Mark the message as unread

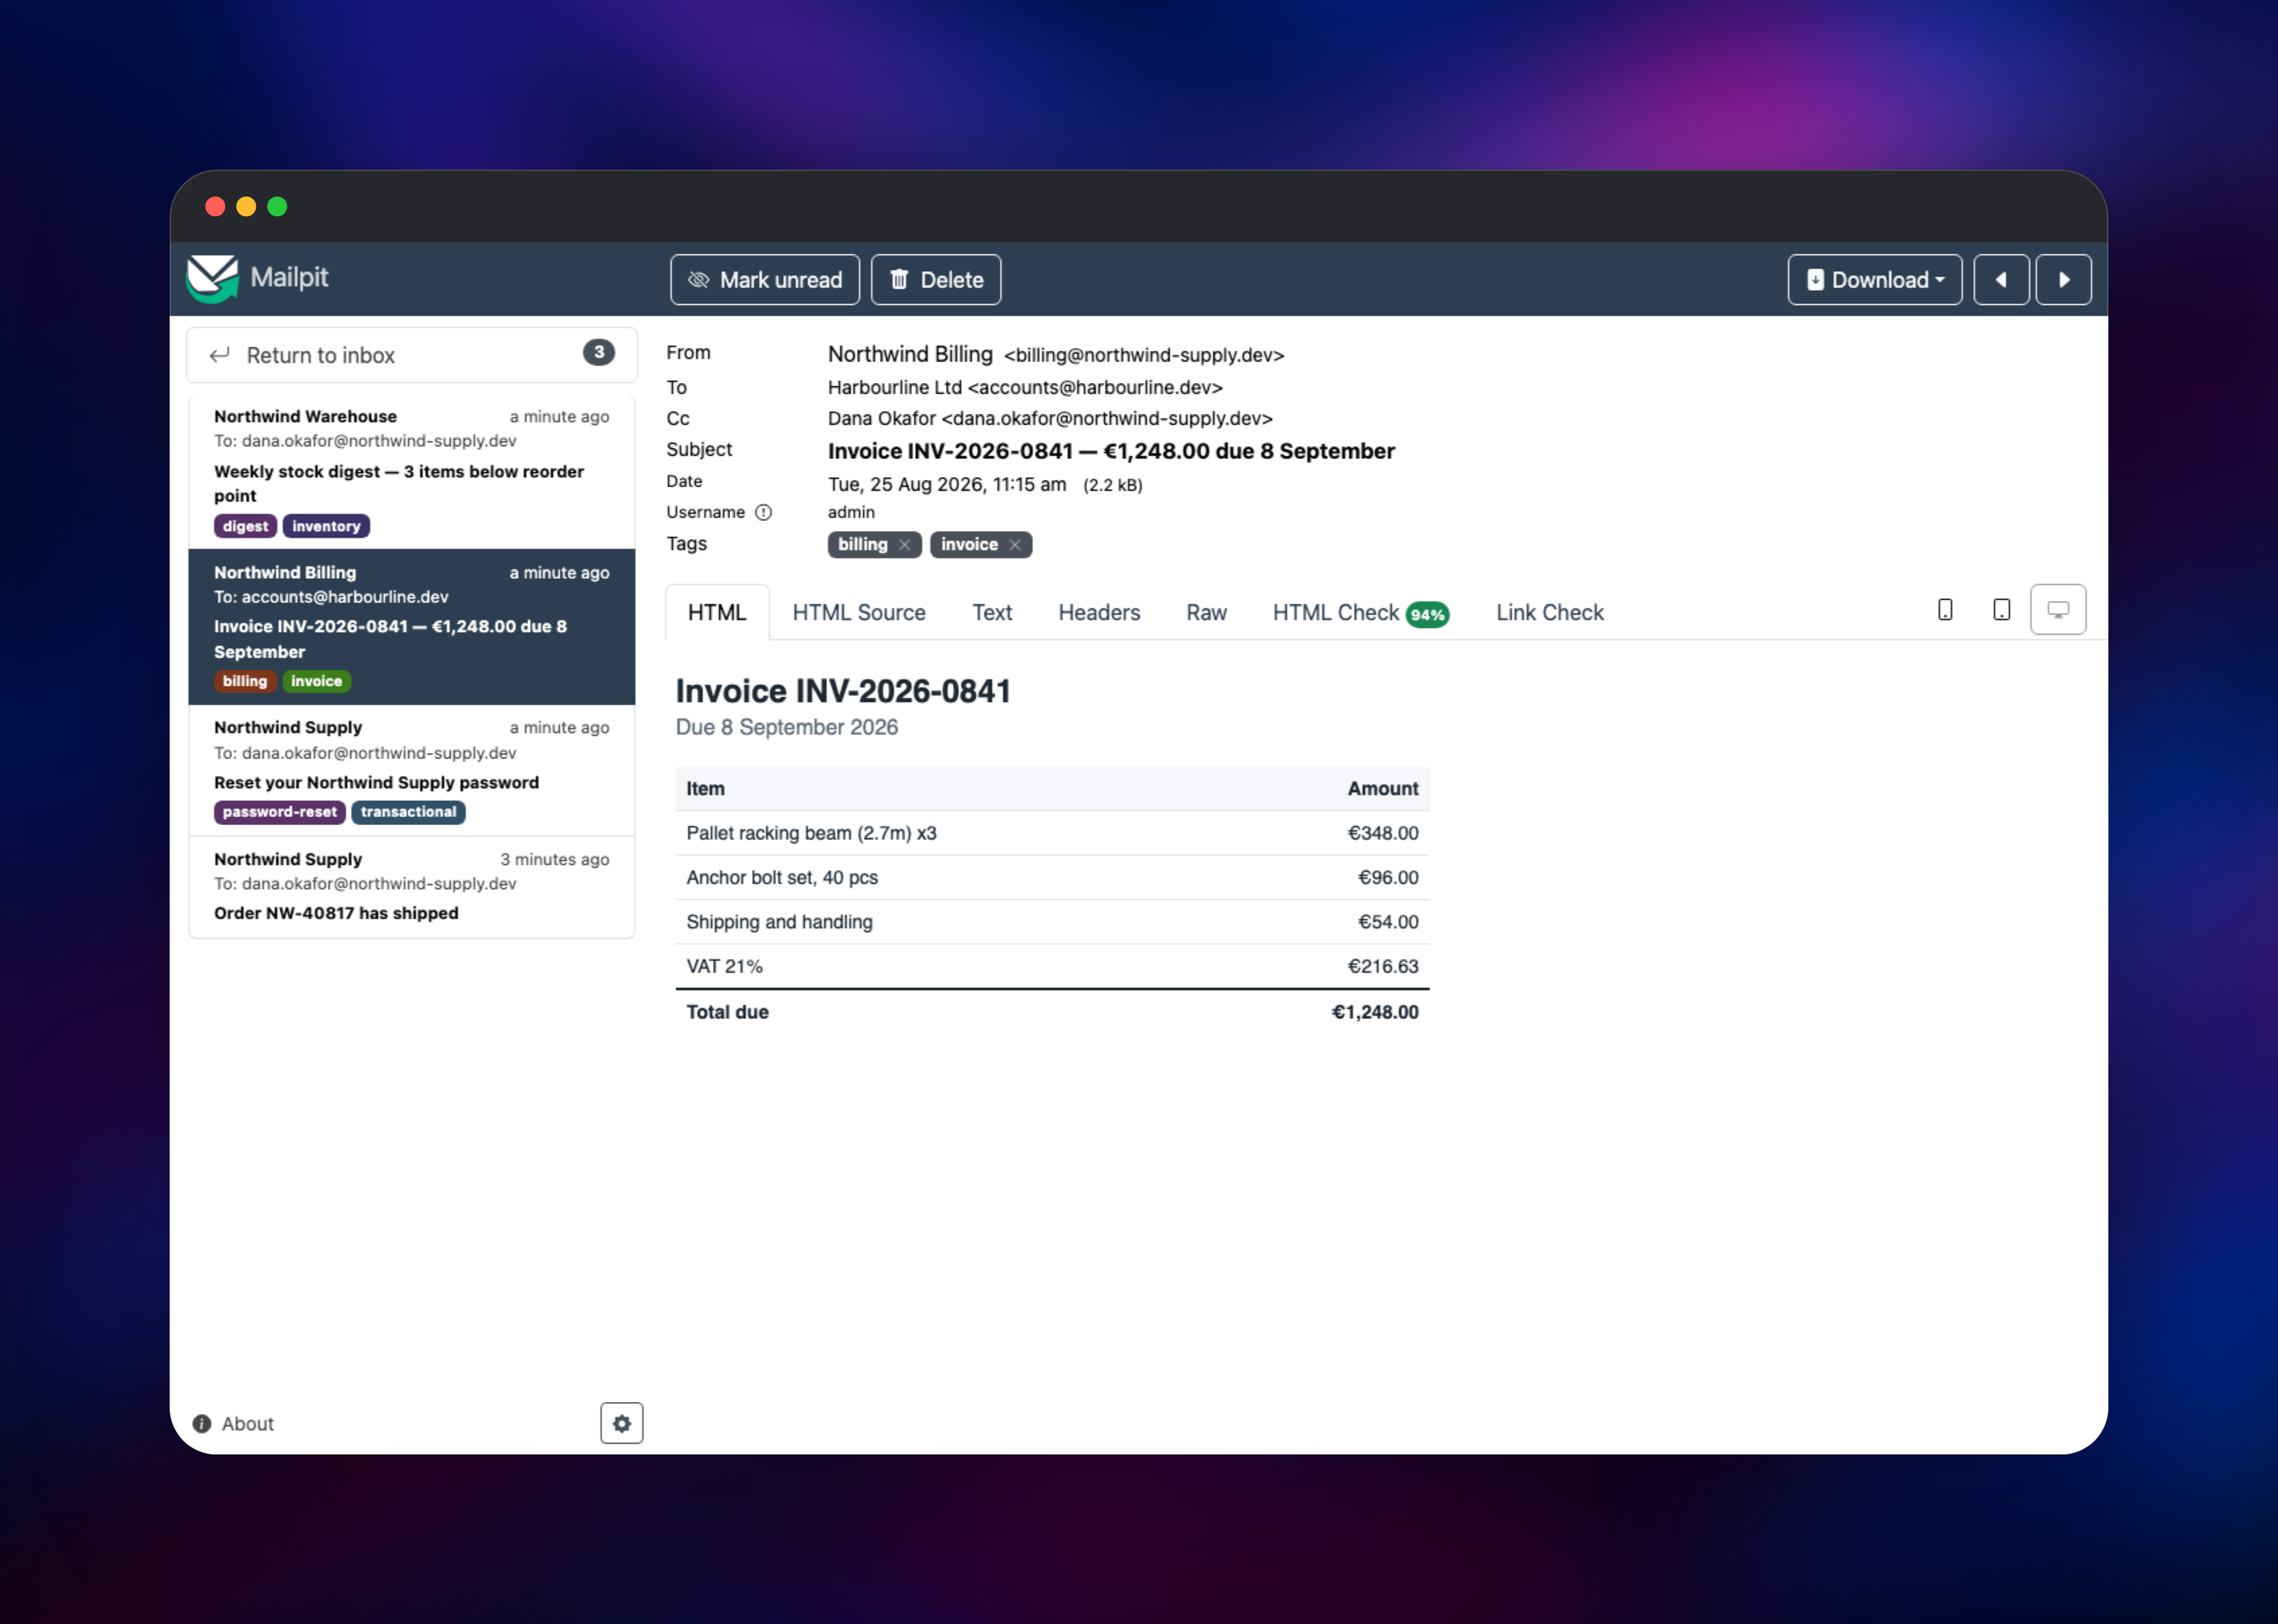click(x=765, y=280)
